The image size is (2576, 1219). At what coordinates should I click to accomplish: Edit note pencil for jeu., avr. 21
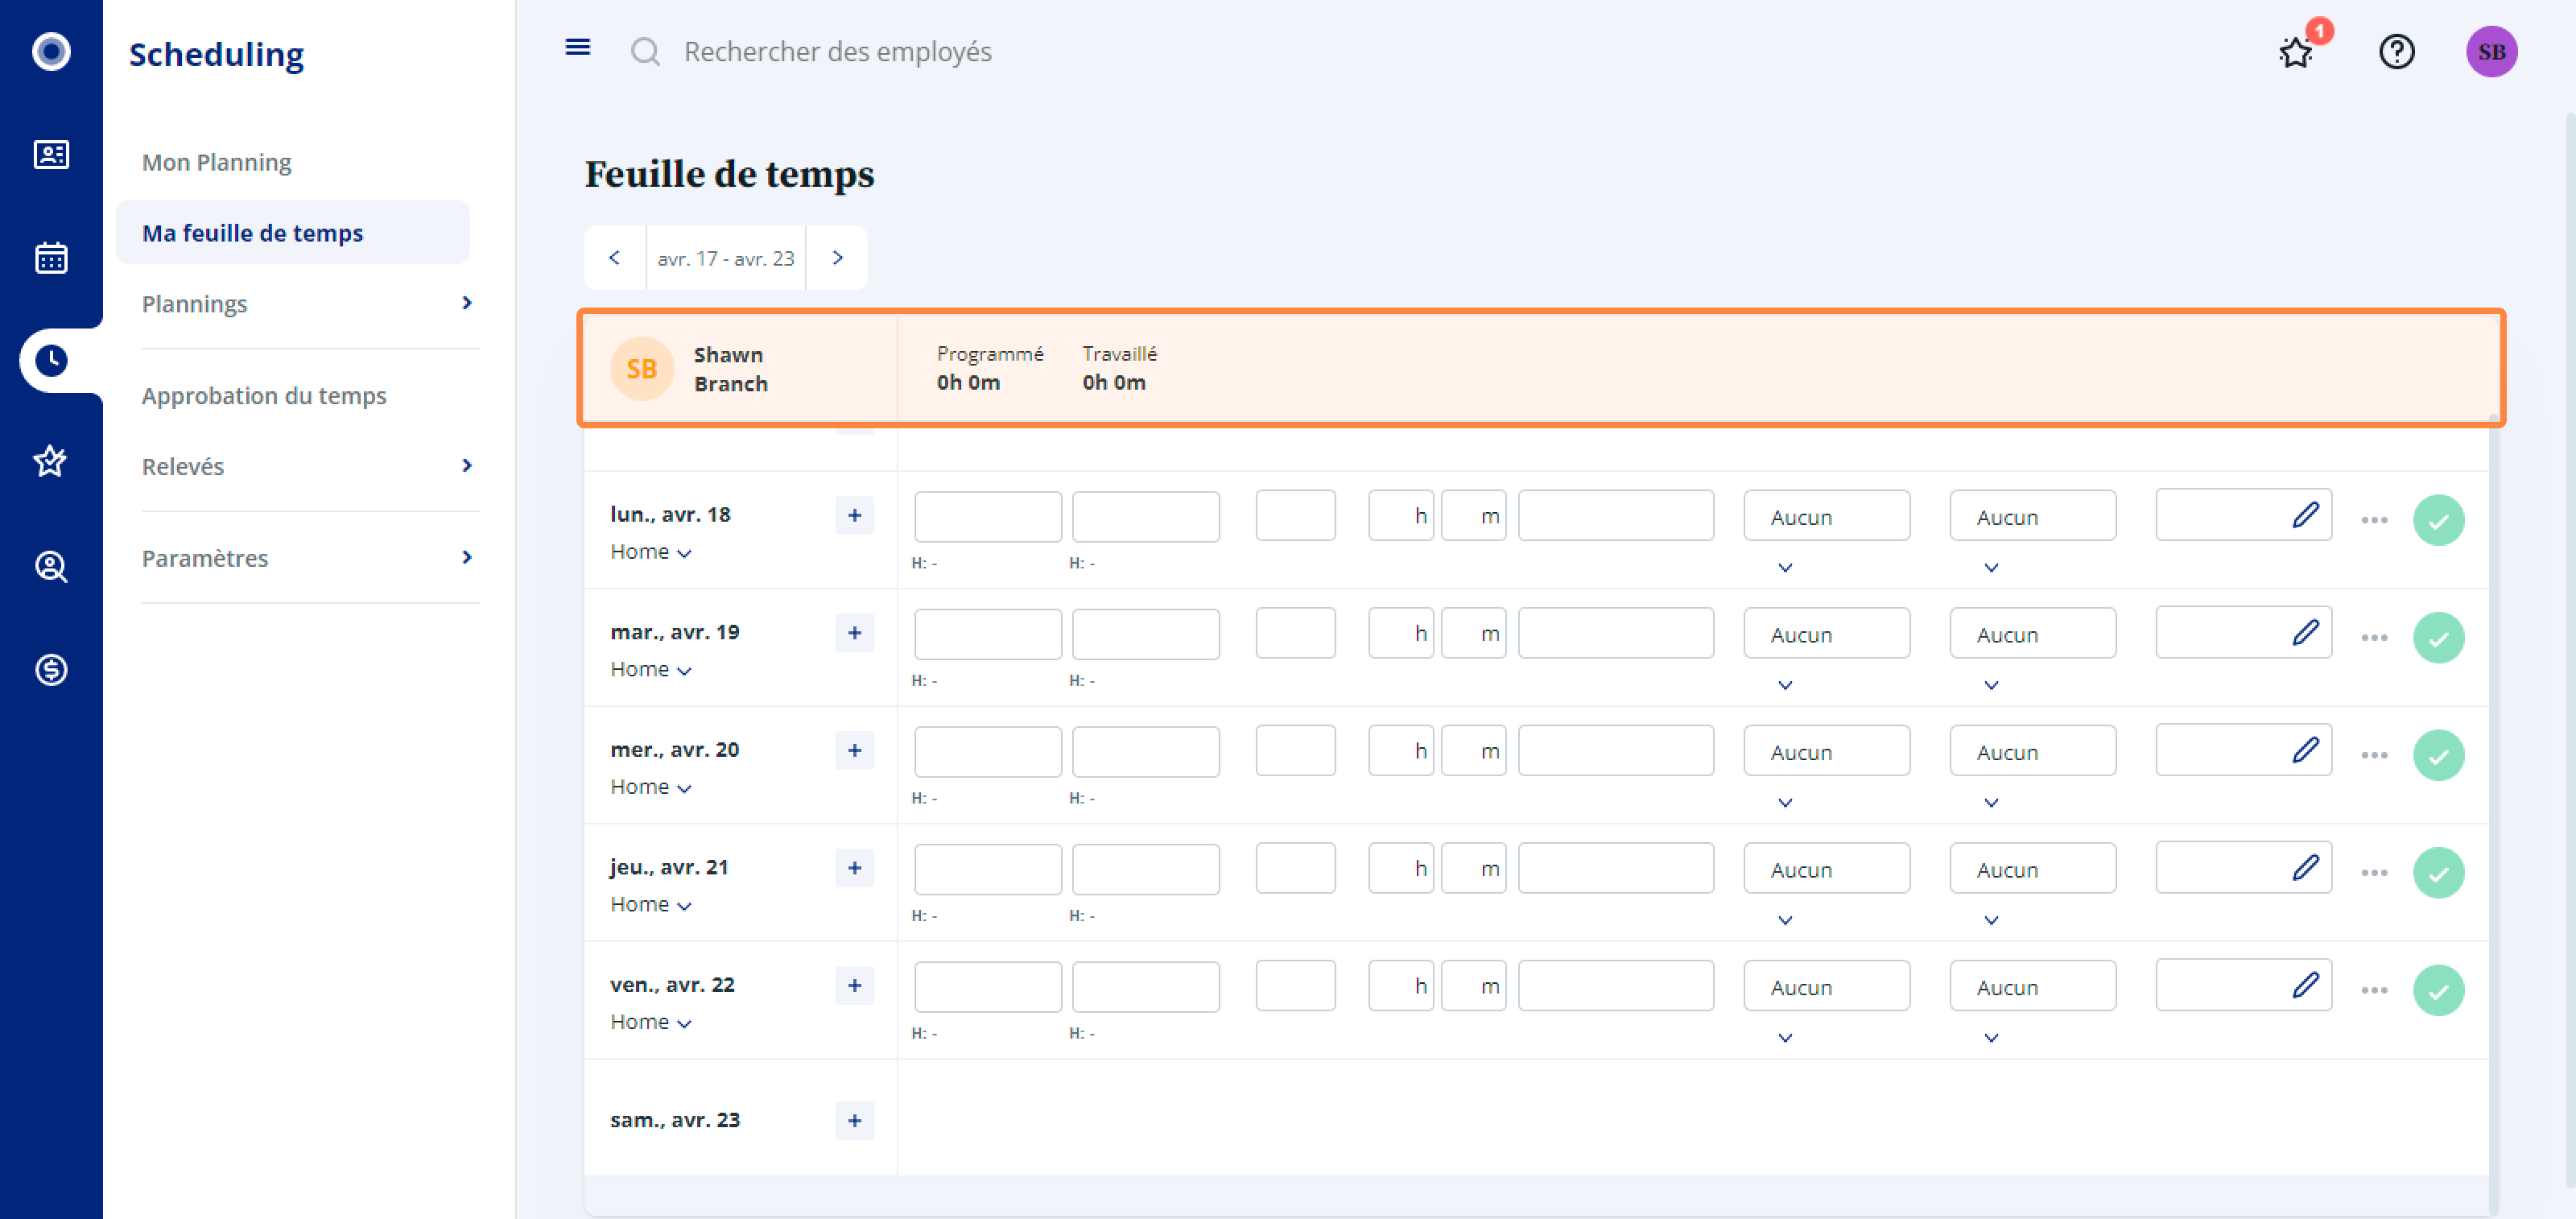2305,868
